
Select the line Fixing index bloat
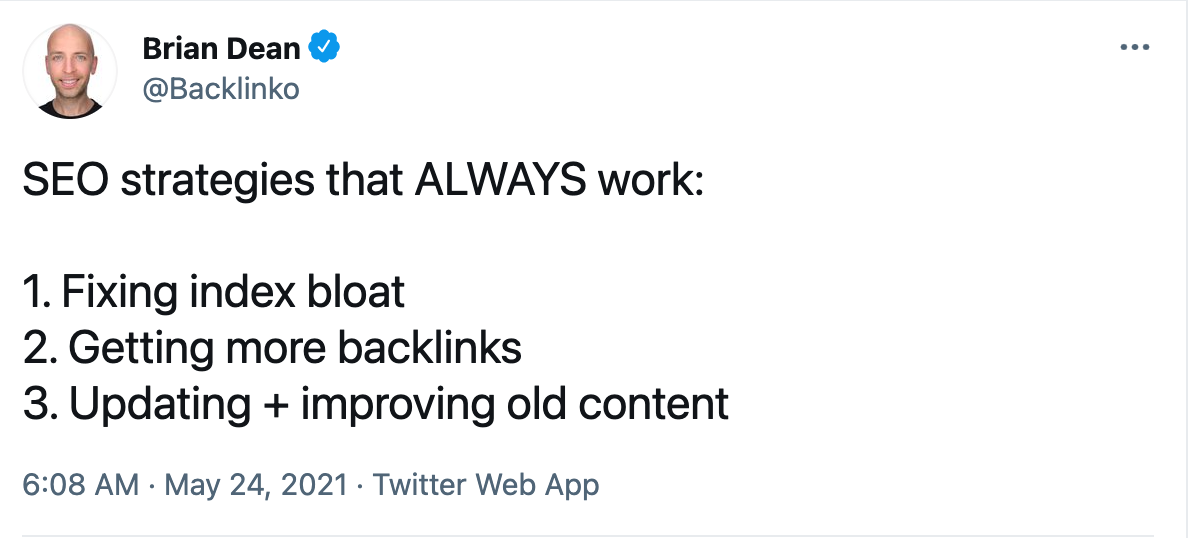coord(233,292)
